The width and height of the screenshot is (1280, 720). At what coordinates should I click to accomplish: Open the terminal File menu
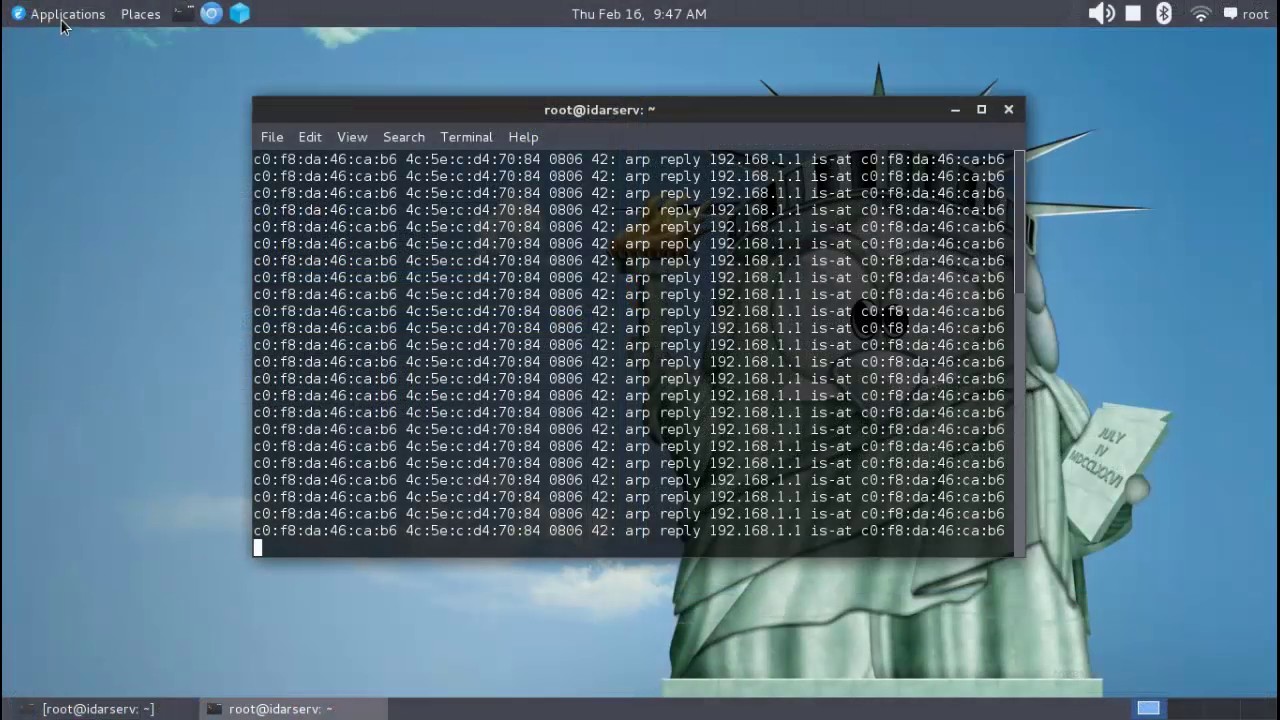[272, 137]
